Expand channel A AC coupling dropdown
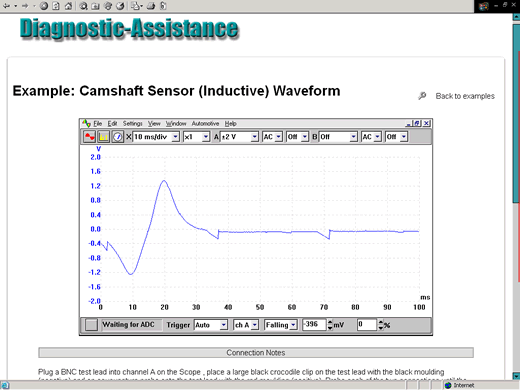Image resolution: width=520 pixels, height=390 pixels. pyautogui.click(x=278, y=137)
